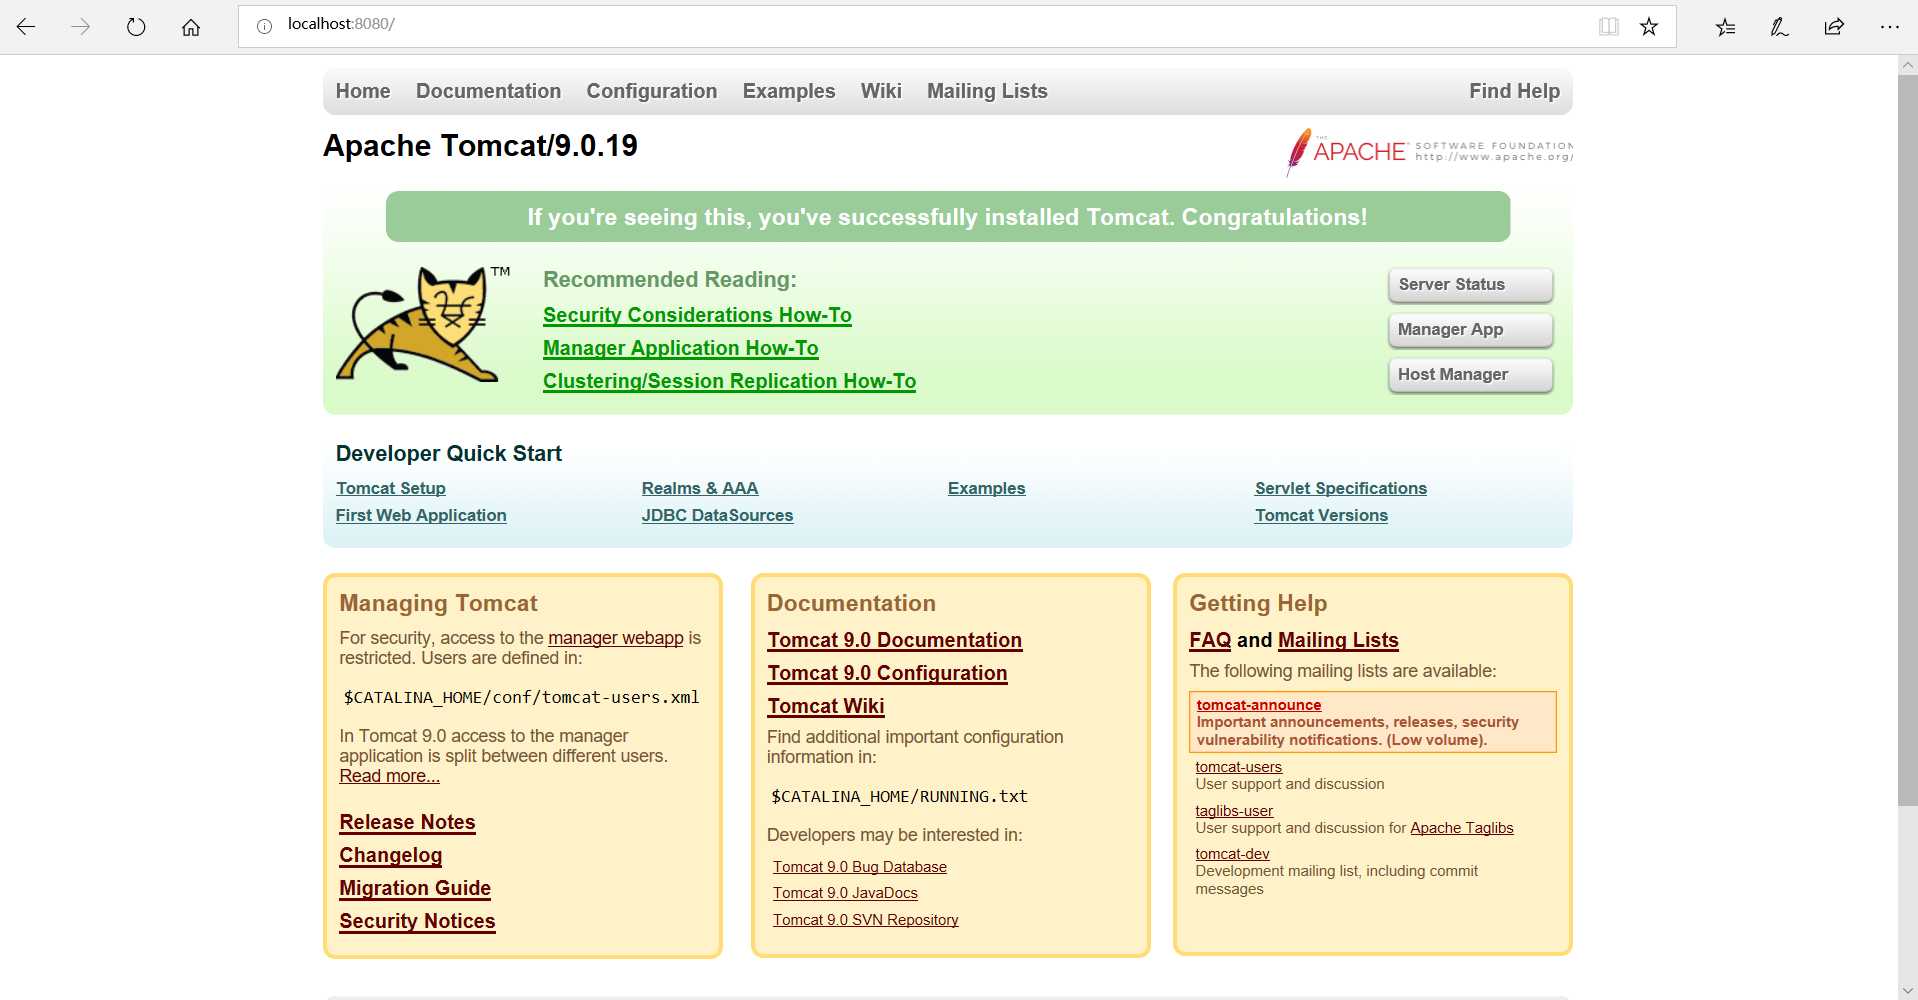The image size is (1918, 1000).
Task: Open the Tomcat Versions link
Action: (x=1321, y=515)
